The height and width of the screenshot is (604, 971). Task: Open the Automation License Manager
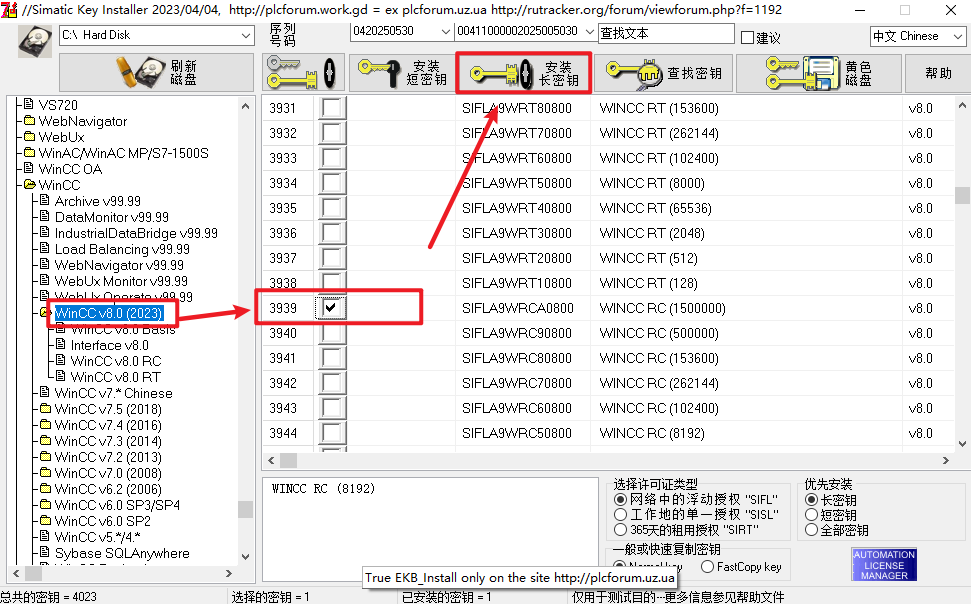[884, 565]
